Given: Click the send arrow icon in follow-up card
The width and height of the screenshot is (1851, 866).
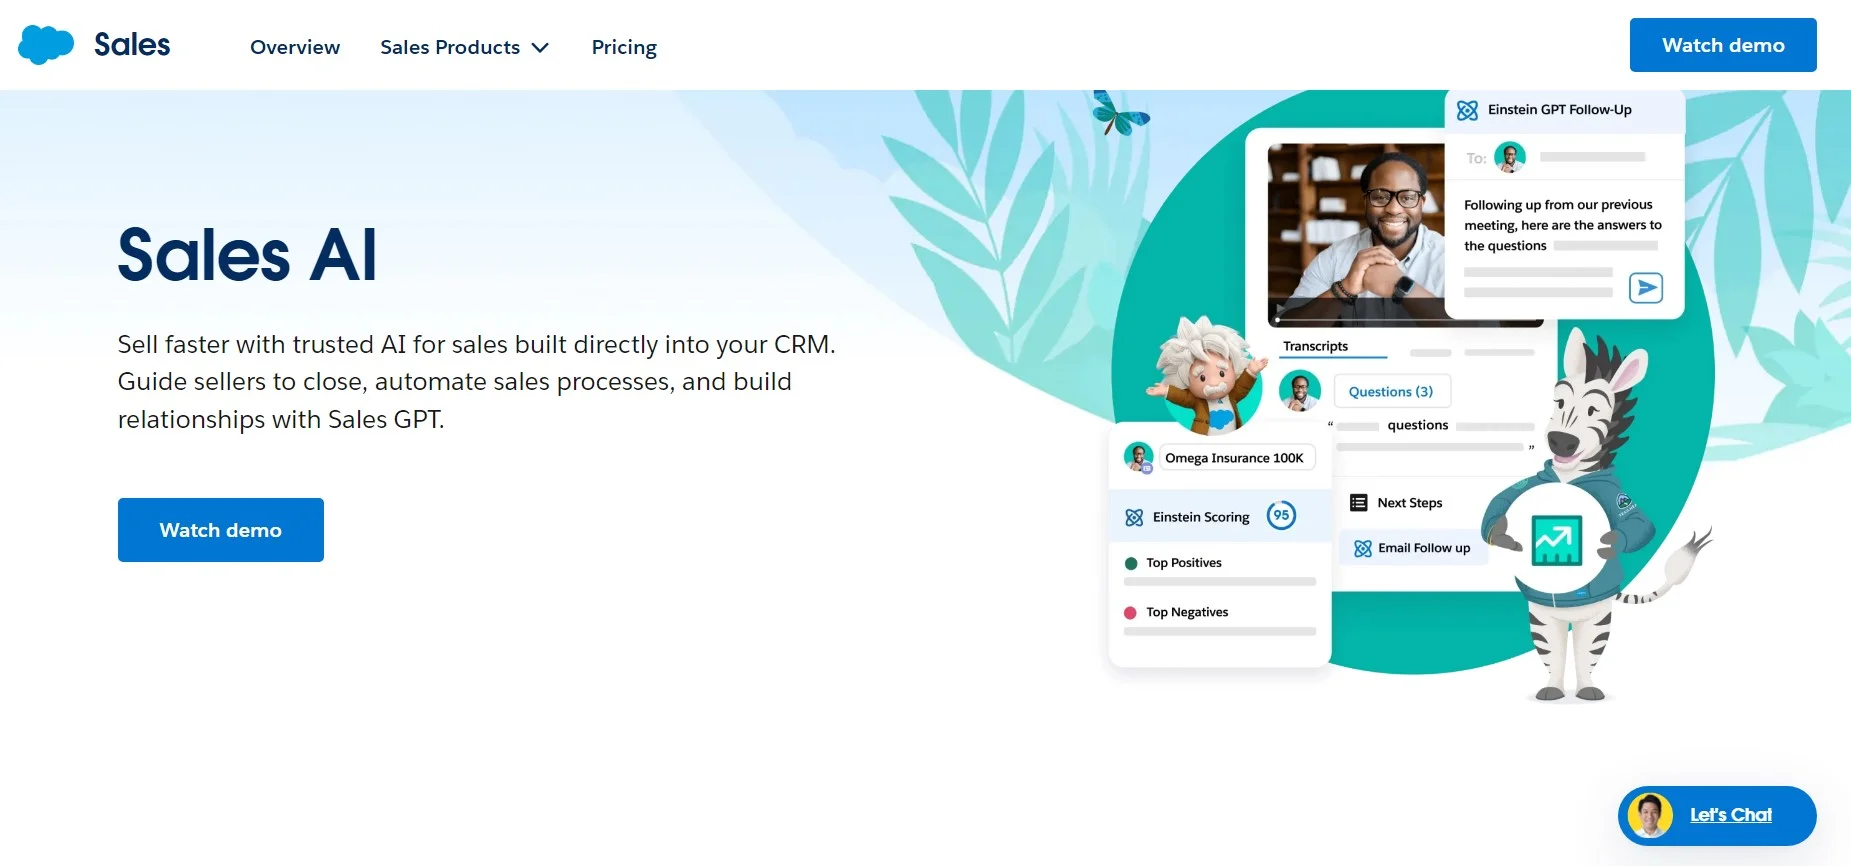Looking at the screenshot, I should pyautogui.click(x=1645, y=288).
